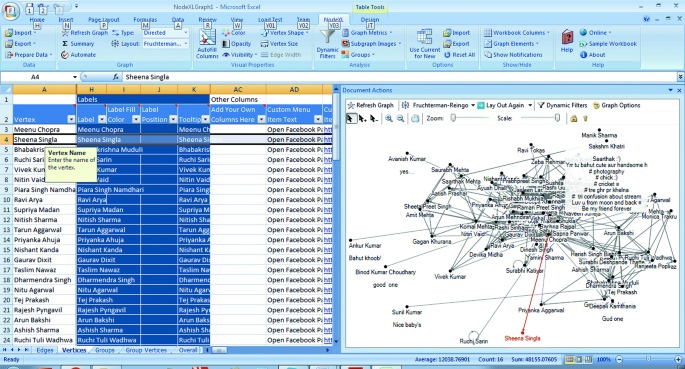
Task: Open Fruchterman-Reingold layout dropdown in graph pane
Action: tap(473, 105)
